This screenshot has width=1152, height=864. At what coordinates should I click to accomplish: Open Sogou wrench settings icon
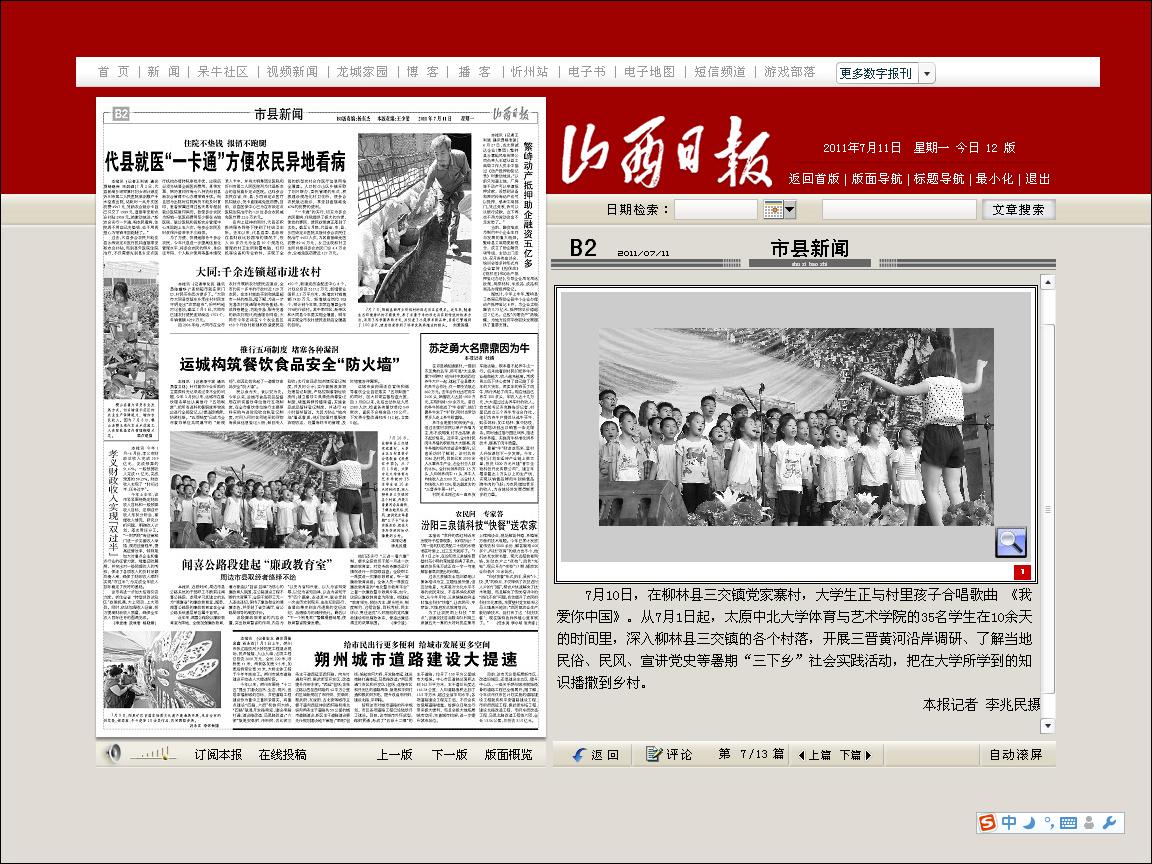point(1108,823)
